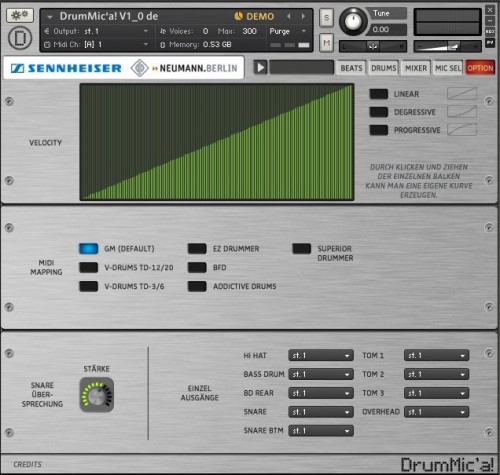Go to previous instrument arrow
The image size is (500, 475).
pyautogui.click(x=289, y=16)
